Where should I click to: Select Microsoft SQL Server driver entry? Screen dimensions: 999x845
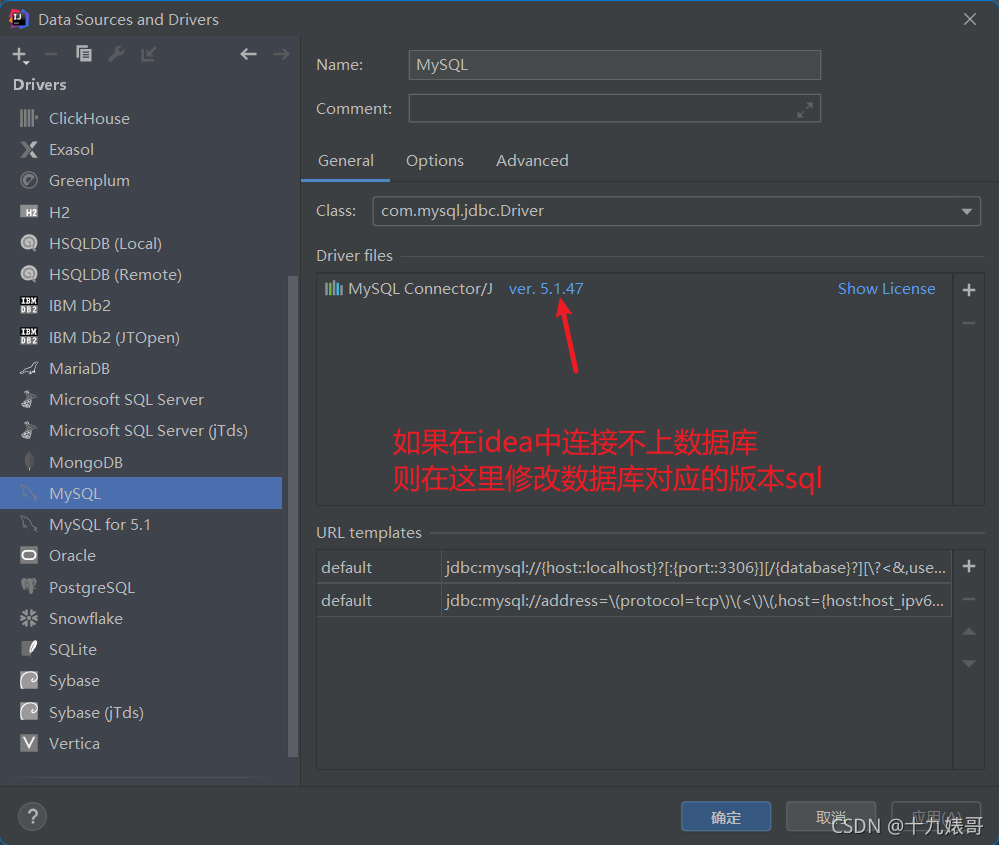click(141, 400)
